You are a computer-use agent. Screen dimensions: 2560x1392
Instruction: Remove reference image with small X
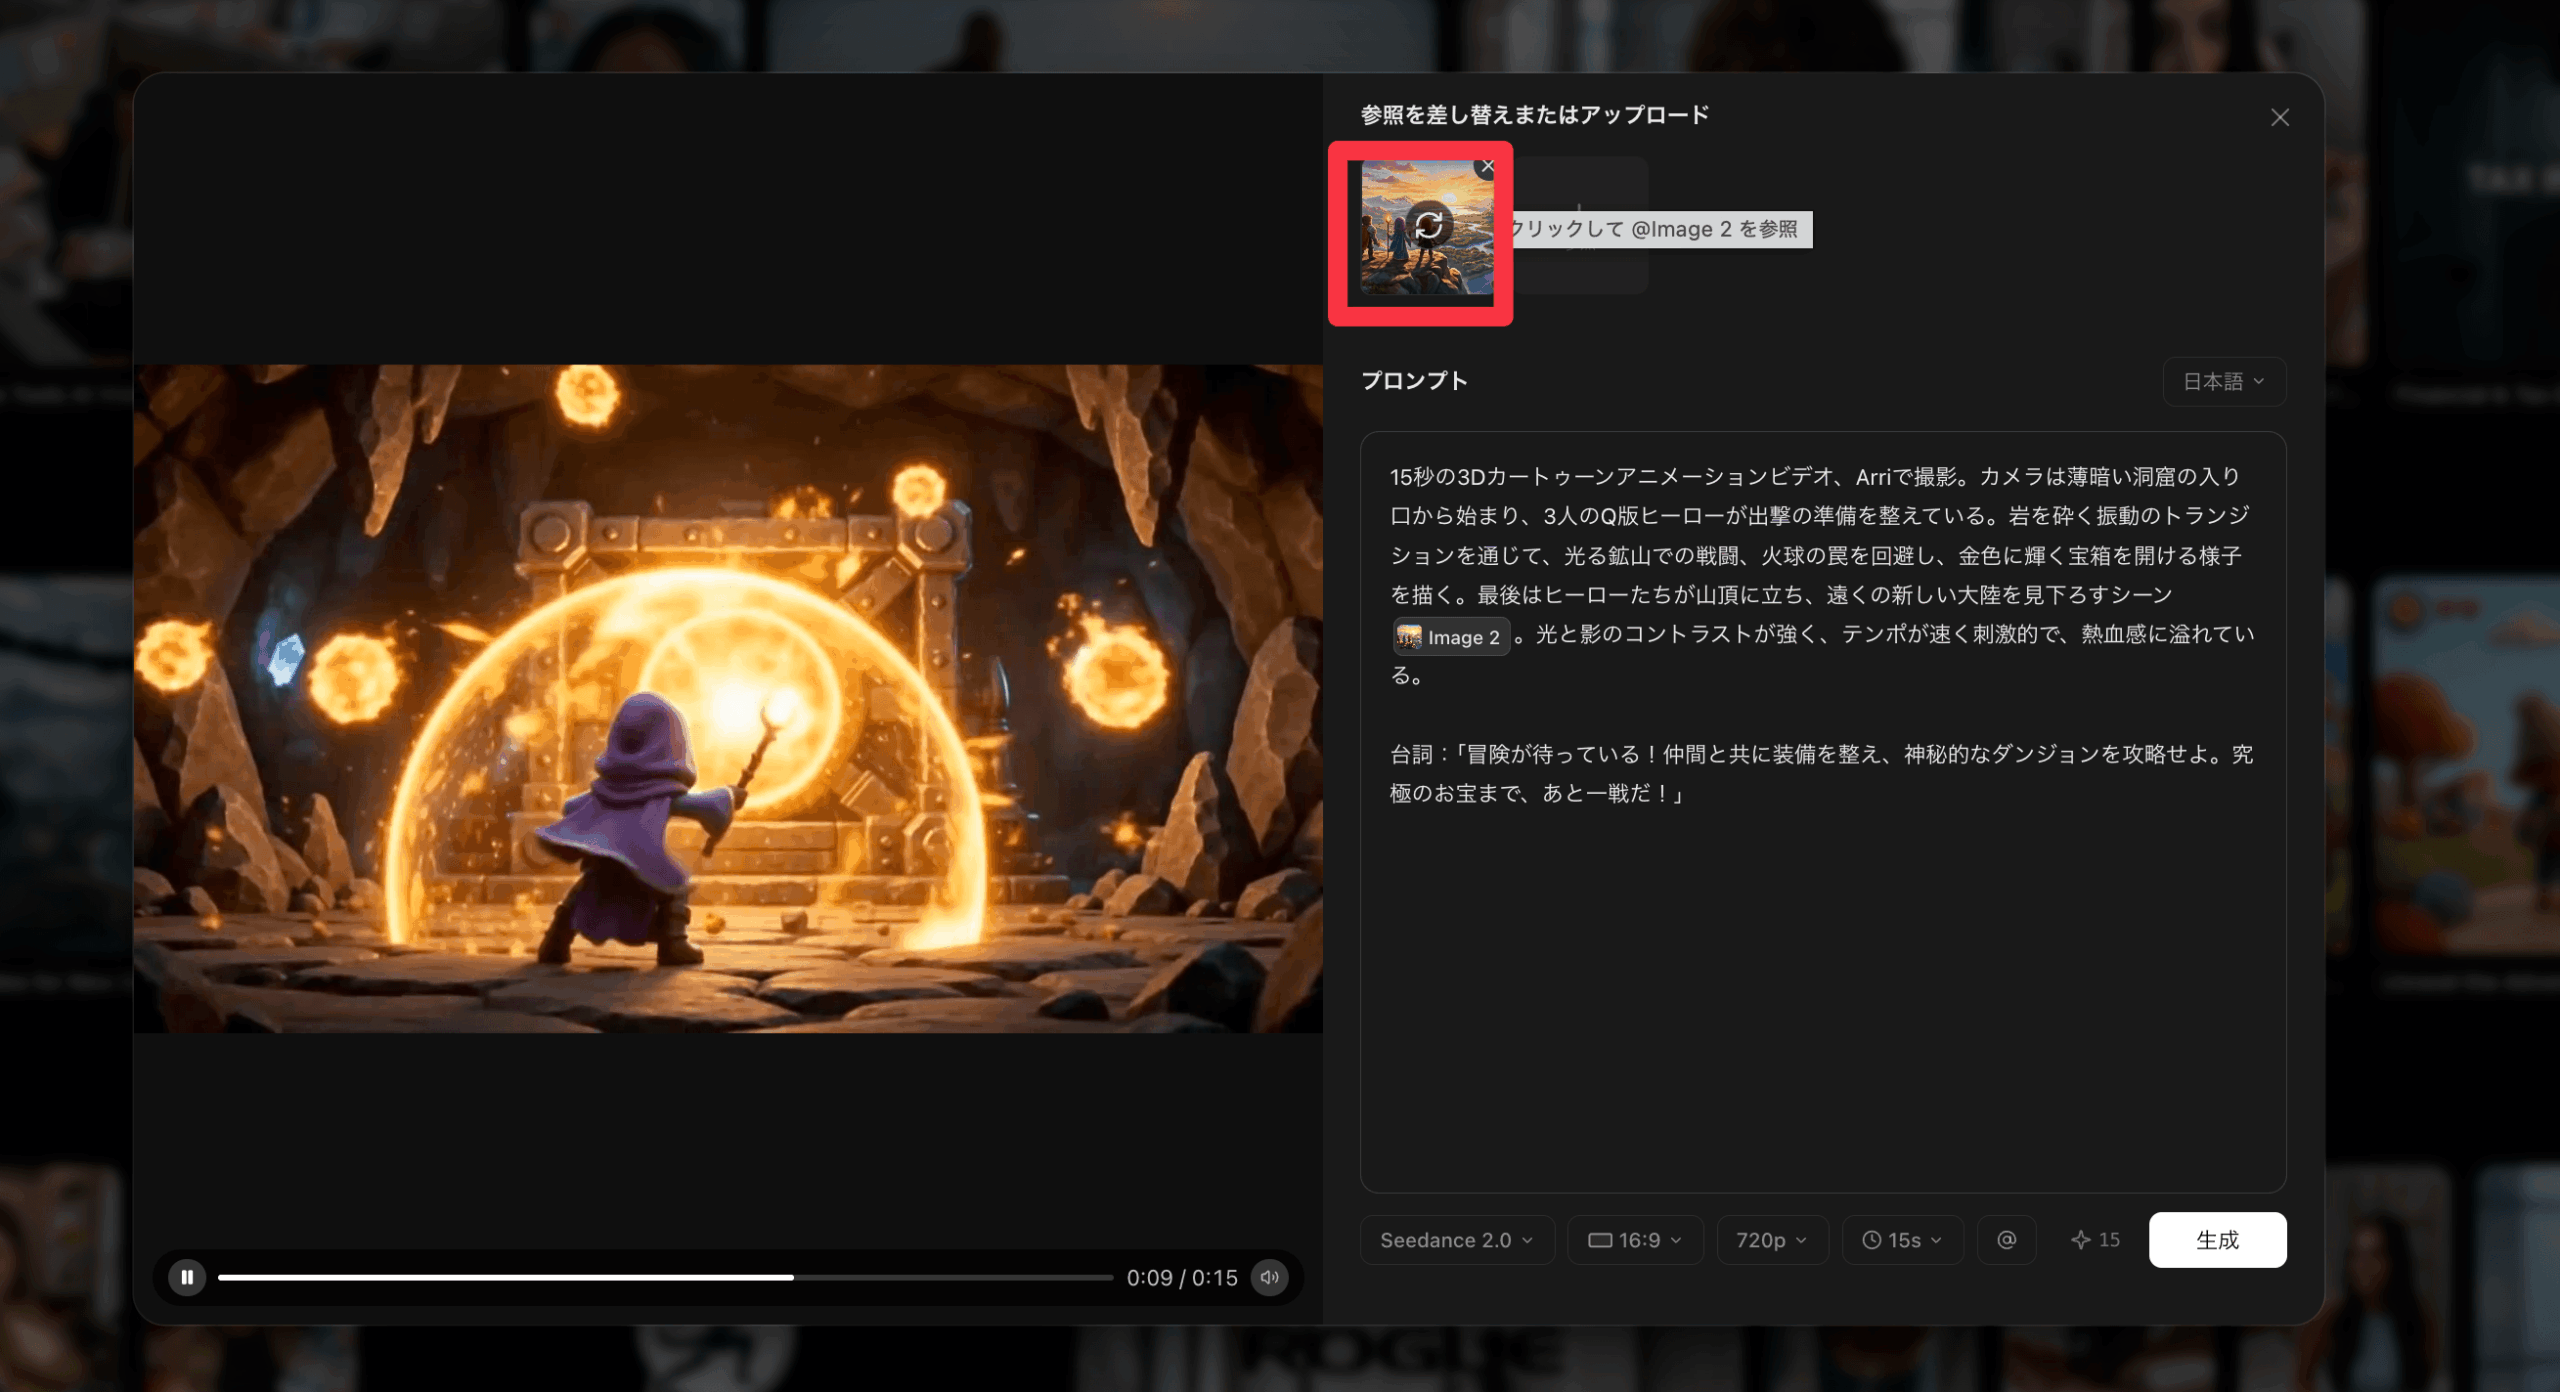pyautogui.click(x=1487, y=167)
